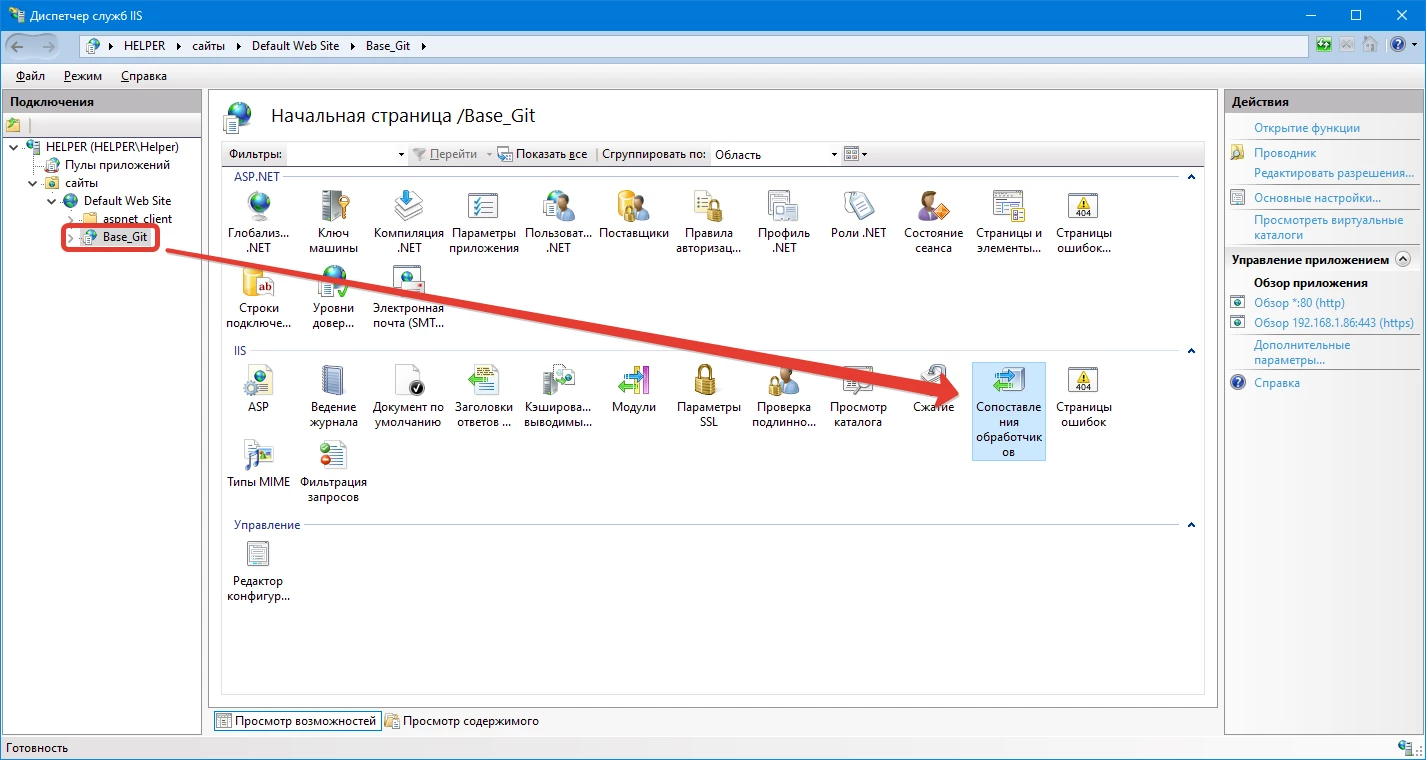Collapse the HELPER server tree node

[13, 147]
